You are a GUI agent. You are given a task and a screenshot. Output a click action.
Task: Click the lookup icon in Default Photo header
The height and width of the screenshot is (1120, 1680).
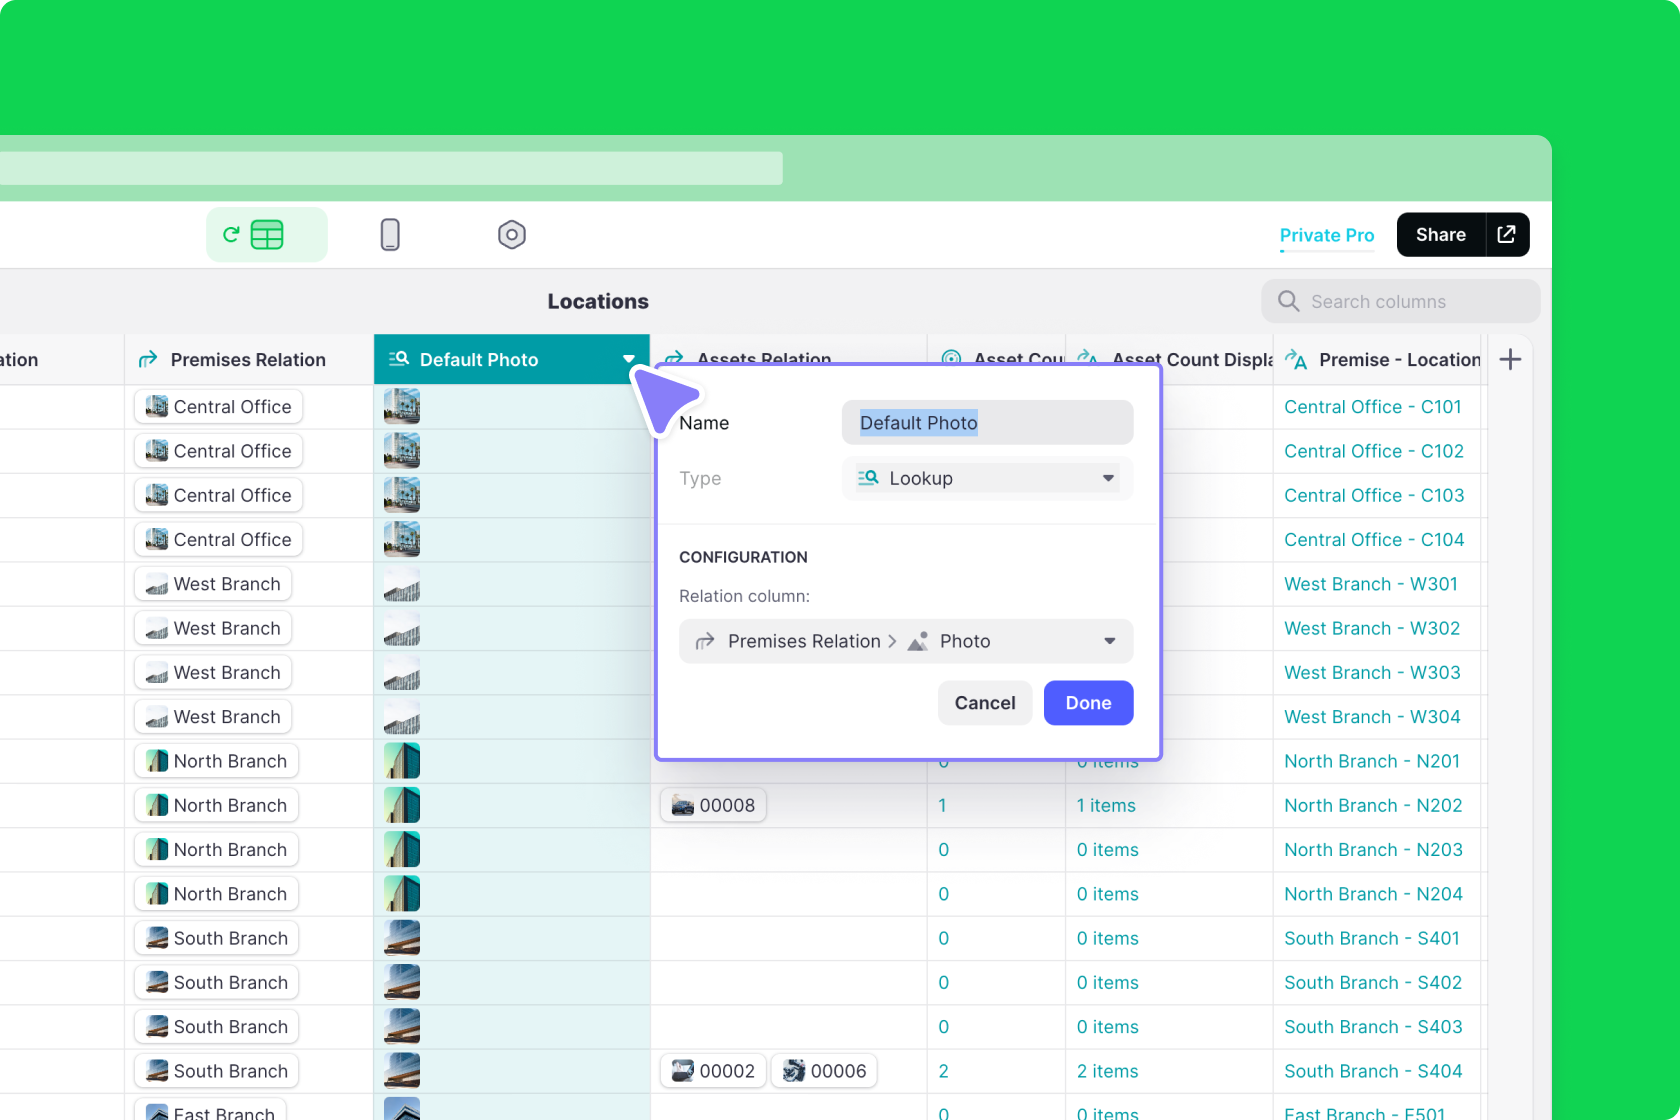(399, 359)
